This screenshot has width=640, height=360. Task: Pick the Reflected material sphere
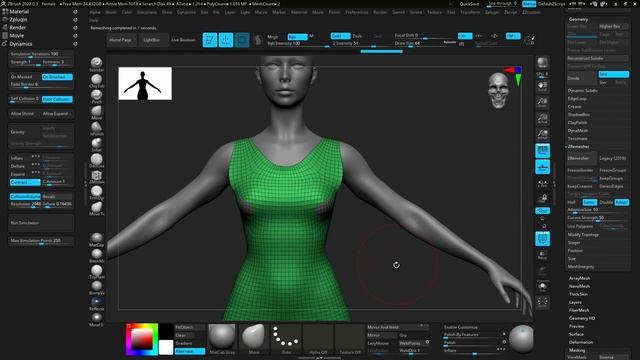click(x=96, y=302)
